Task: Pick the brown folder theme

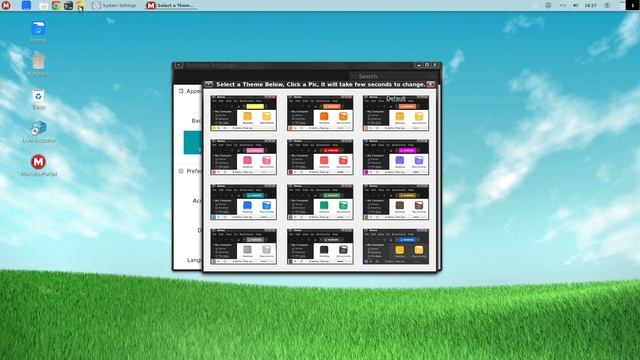Action: (x=396, y=202)
